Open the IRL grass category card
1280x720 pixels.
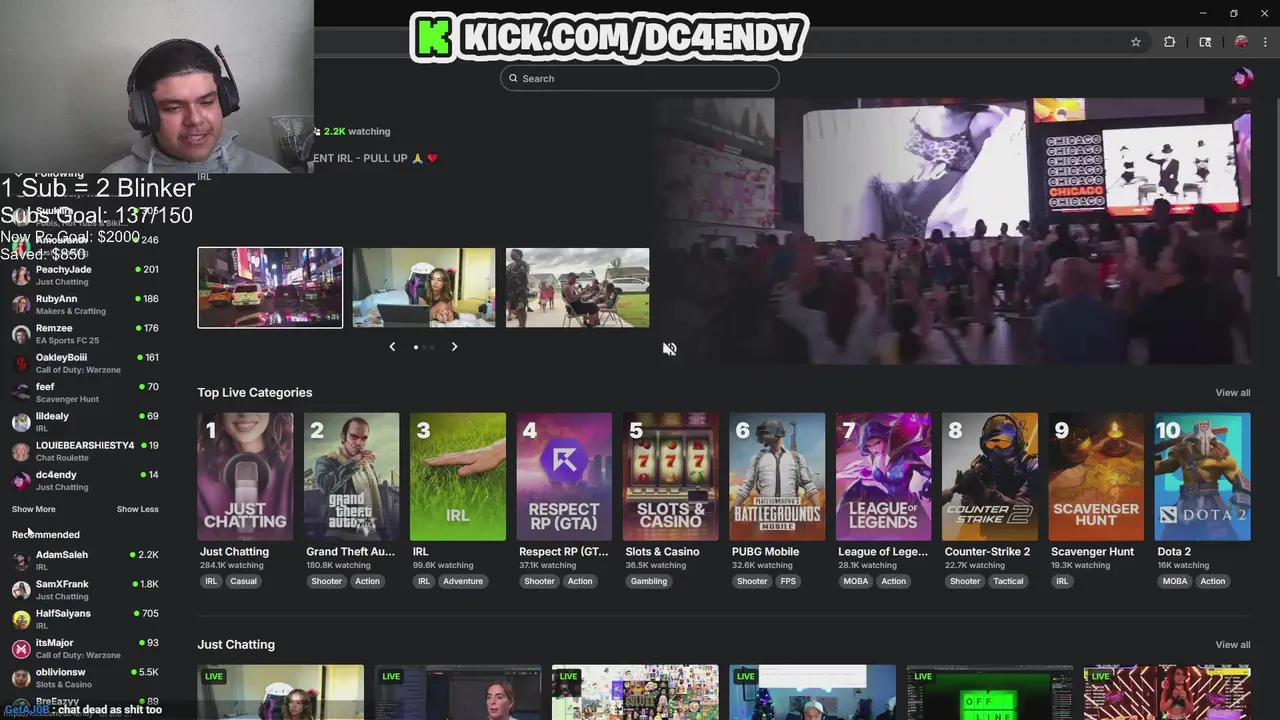pos(458,476)
